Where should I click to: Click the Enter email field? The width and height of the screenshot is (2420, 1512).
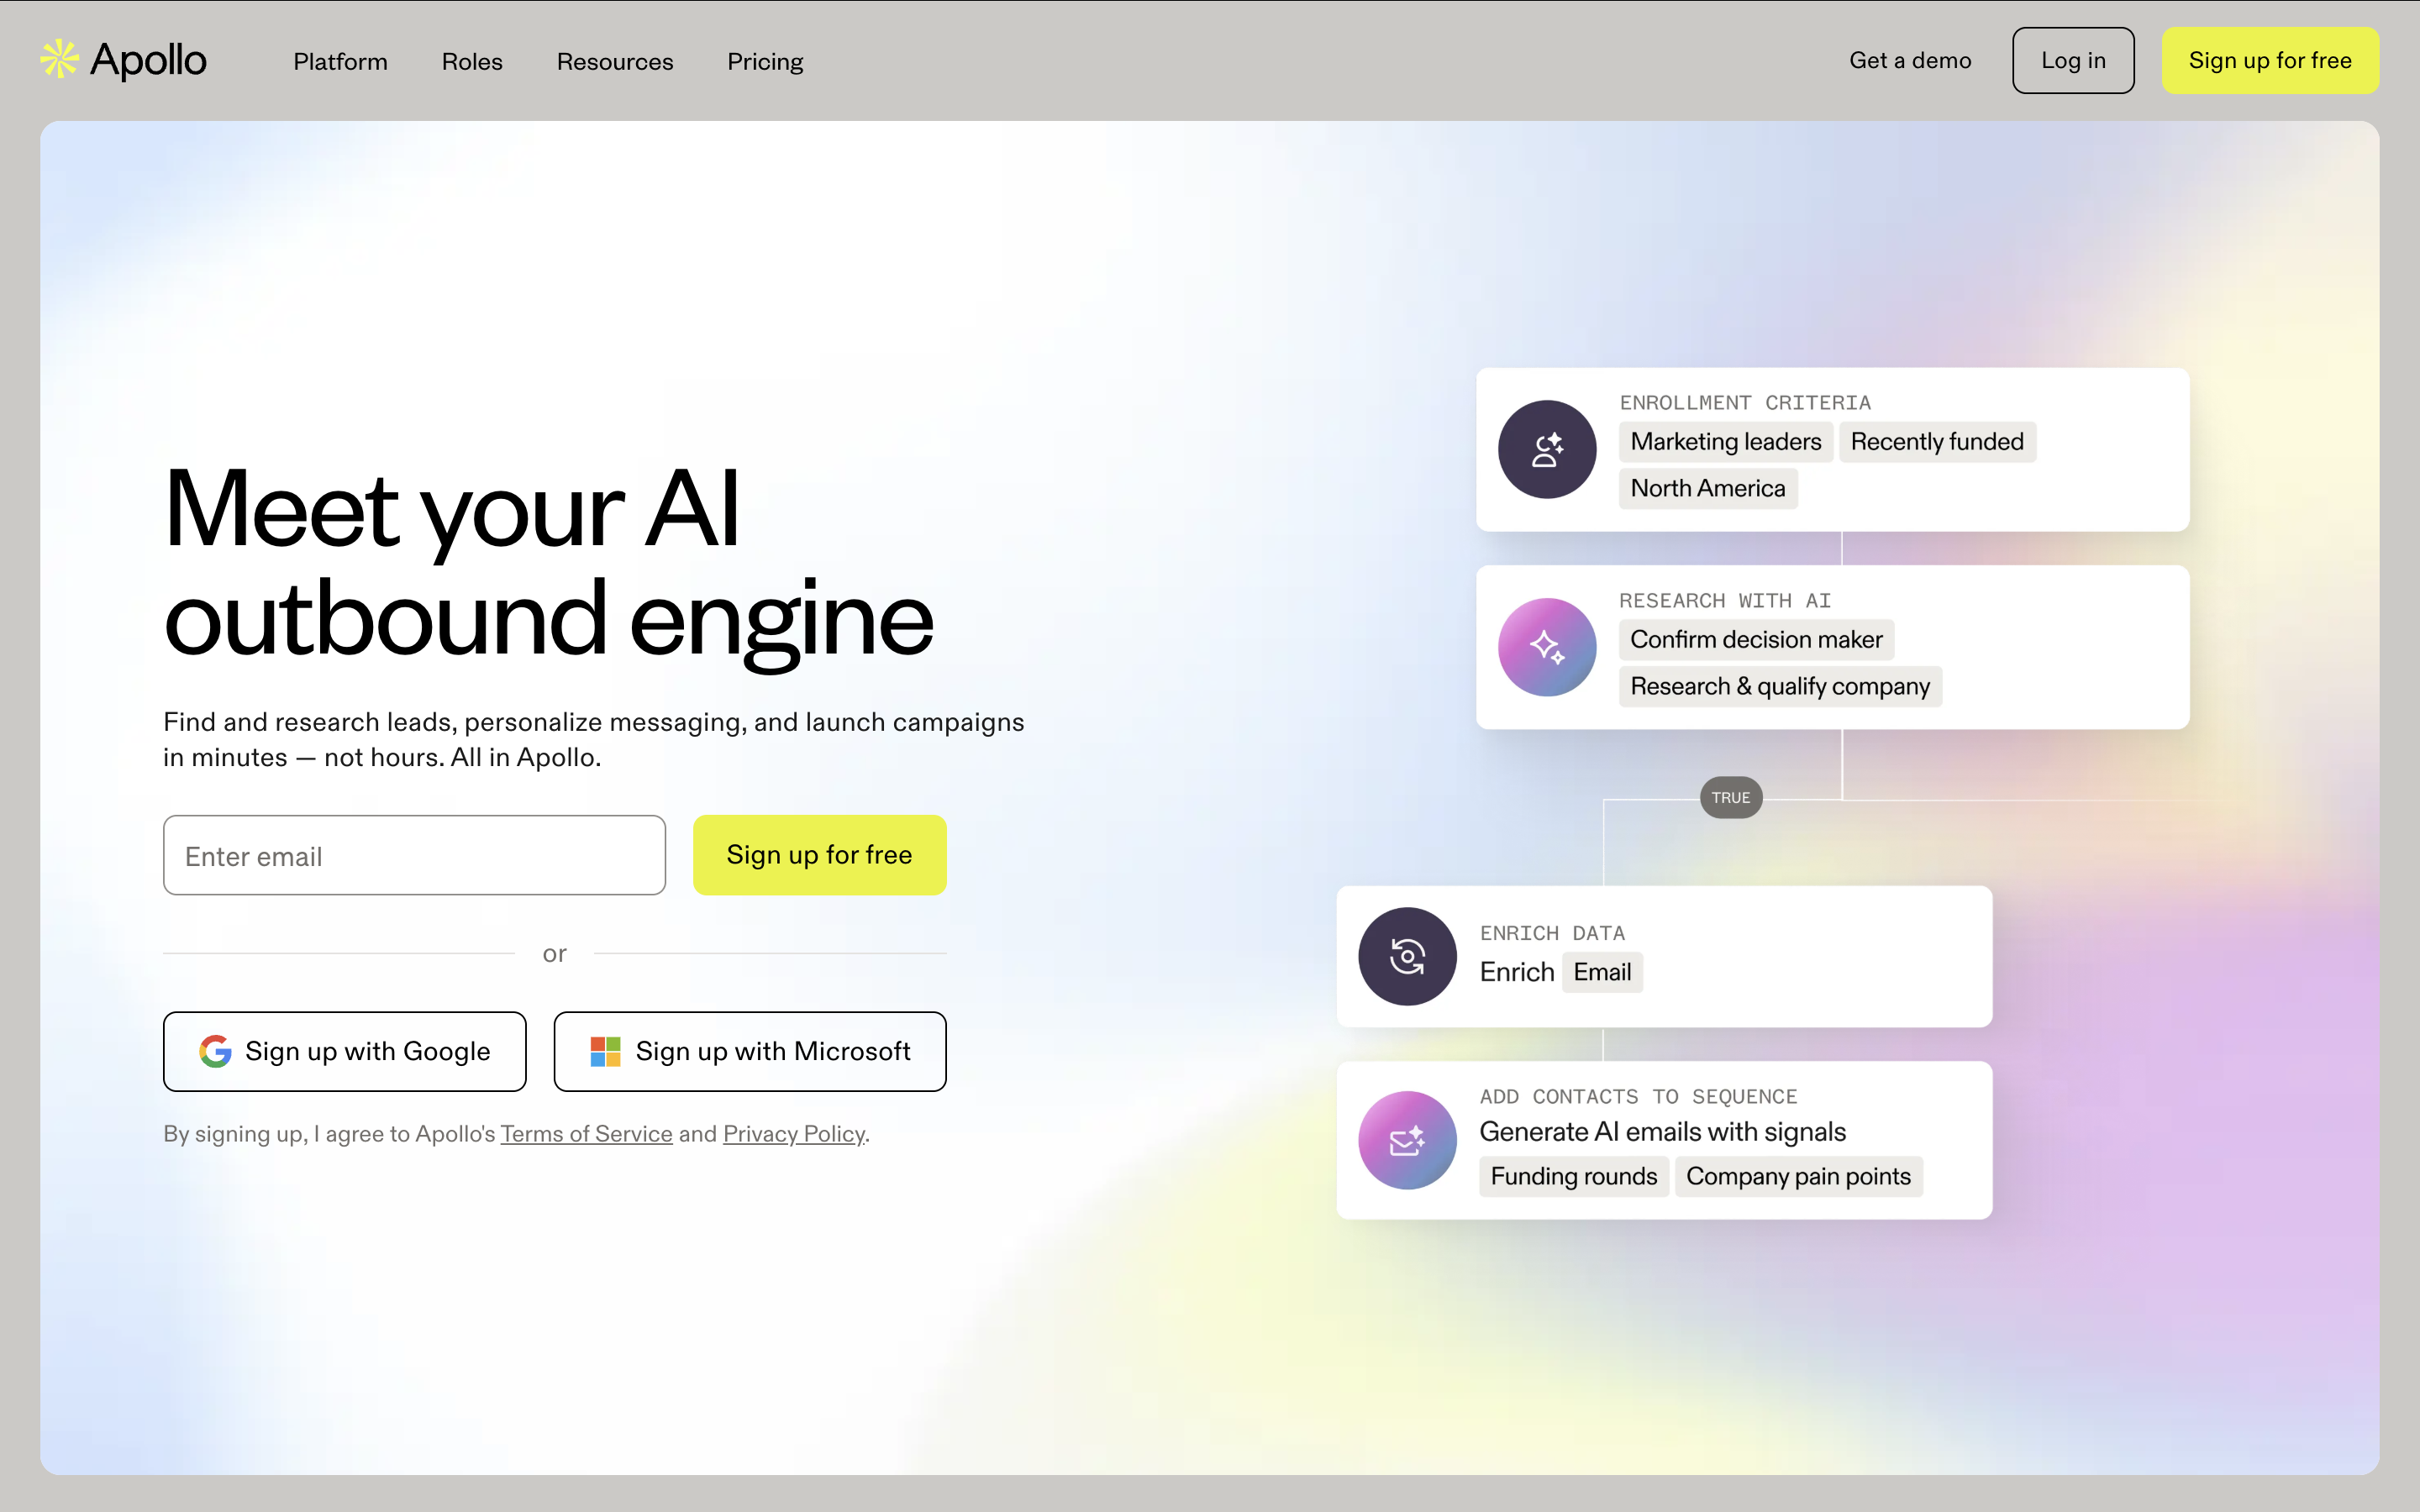pyautogui.click(x=413, y=855)
